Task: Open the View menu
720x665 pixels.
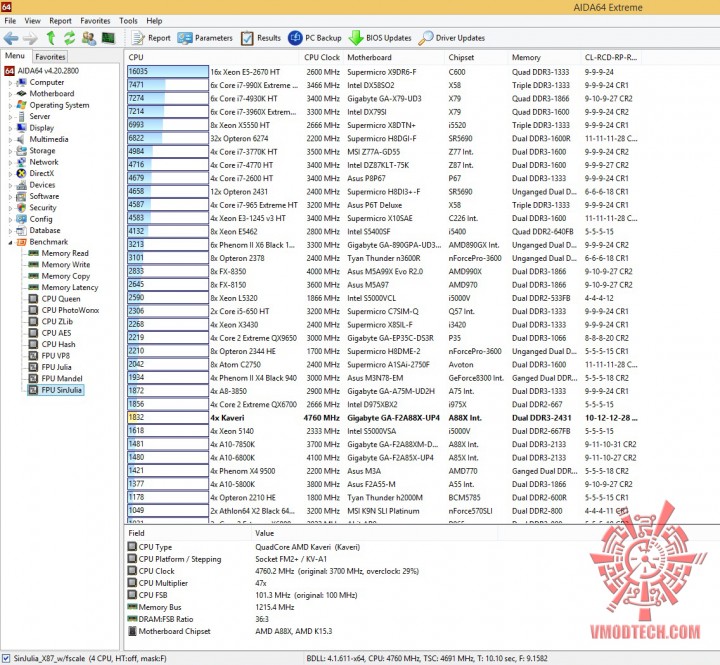Action: pyautogui.click(x=32, y=21)
